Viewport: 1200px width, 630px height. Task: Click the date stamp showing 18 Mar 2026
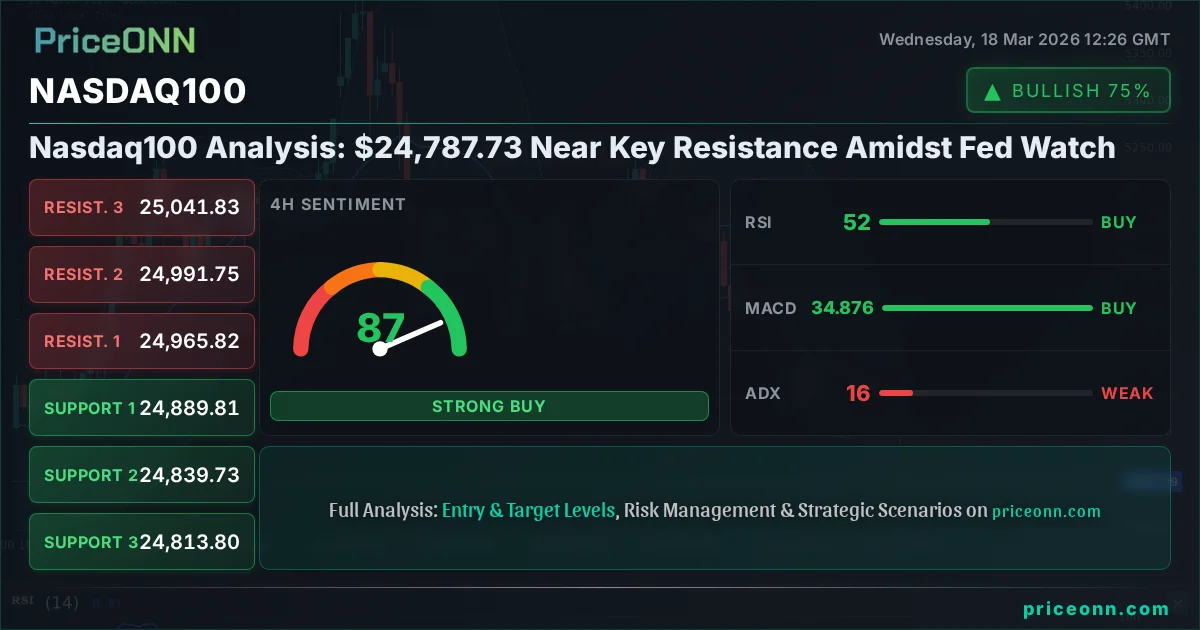1023,40
